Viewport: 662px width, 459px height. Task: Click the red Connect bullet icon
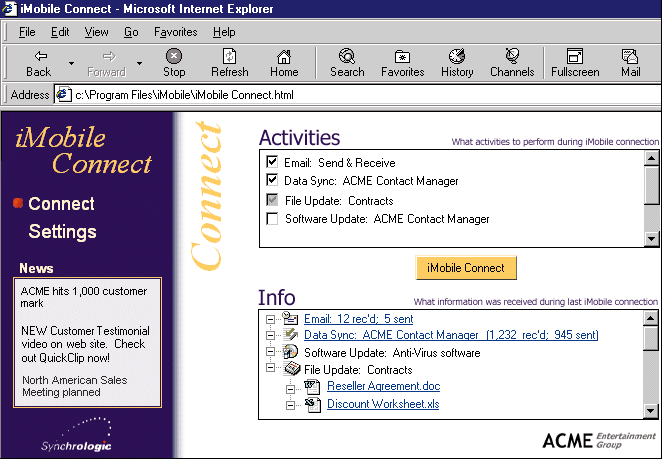point(18,203)
